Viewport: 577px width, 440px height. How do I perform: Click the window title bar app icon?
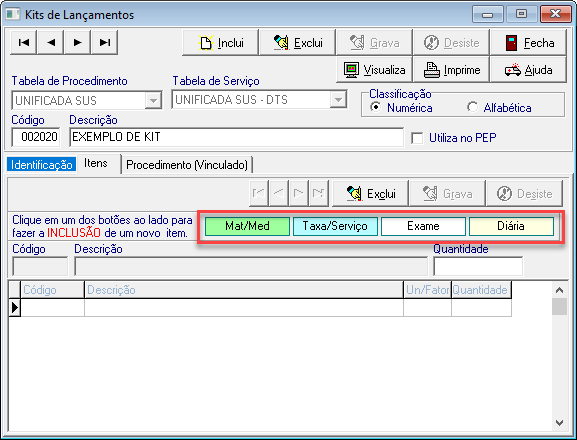click(x=13, y=14)
